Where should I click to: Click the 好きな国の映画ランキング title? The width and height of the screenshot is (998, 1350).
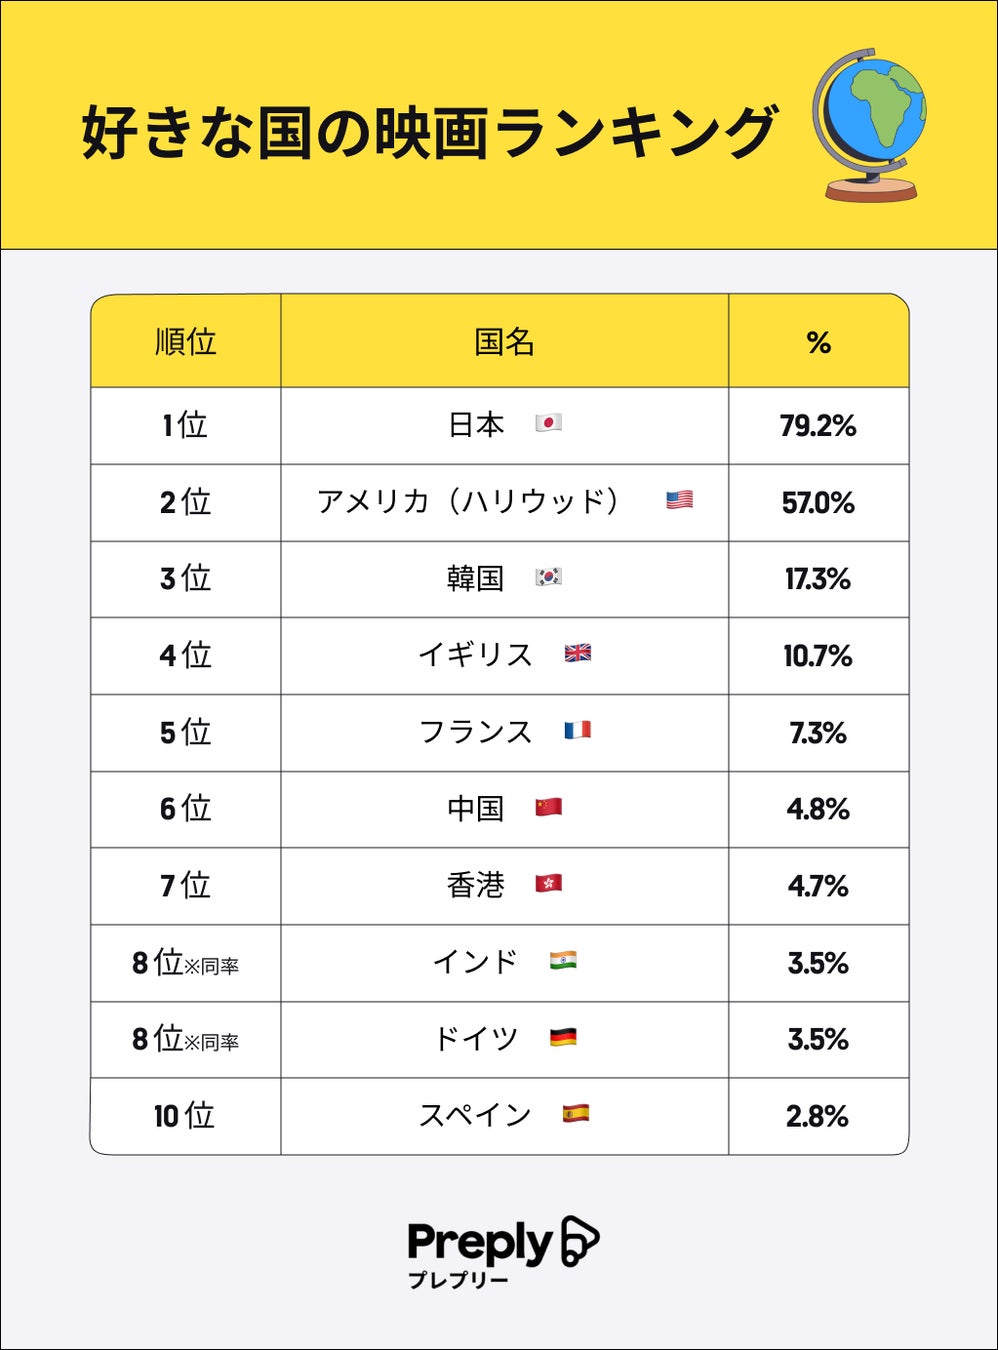428,132
